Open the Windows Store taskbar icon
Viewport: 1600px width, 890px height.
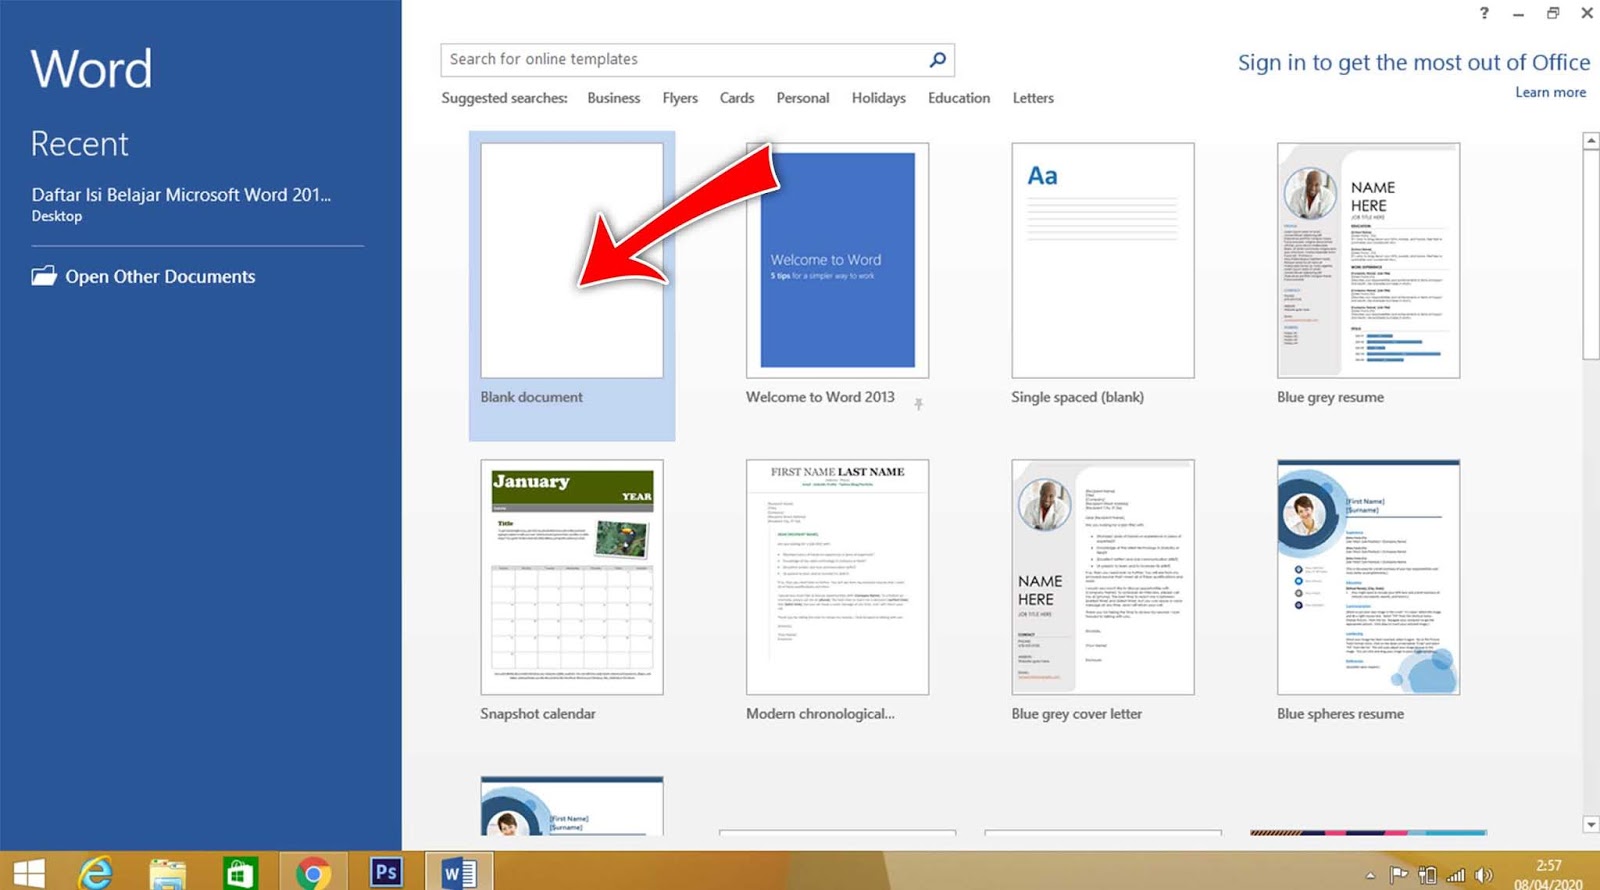click(239, 873)
